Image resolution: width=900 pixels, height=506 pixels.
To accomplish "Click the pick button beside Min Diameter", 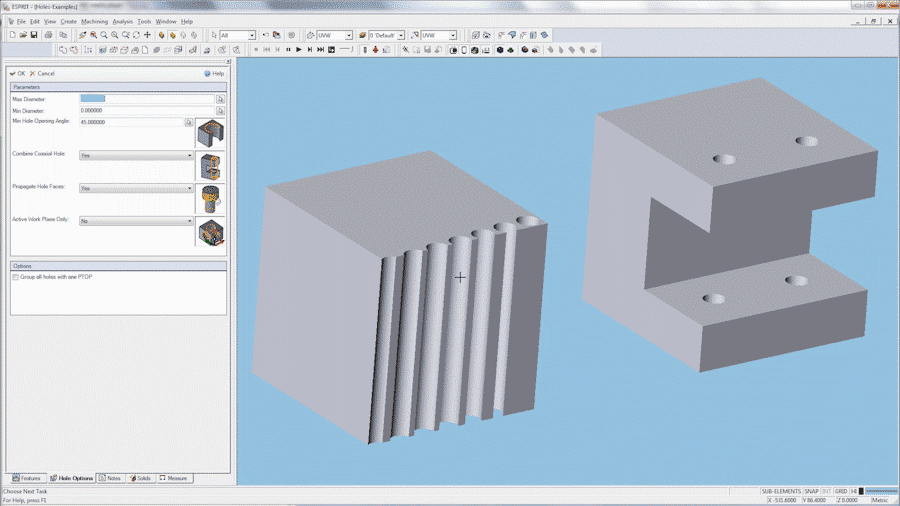I will (x=220, y=111).
